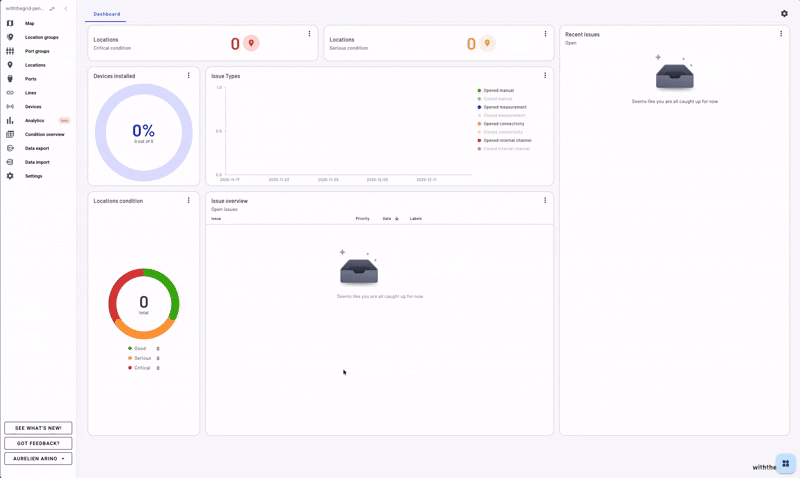Viewport: 800px width, 478px height.
Task: Click the See What's New button
Action: click(x=38, y=427)
